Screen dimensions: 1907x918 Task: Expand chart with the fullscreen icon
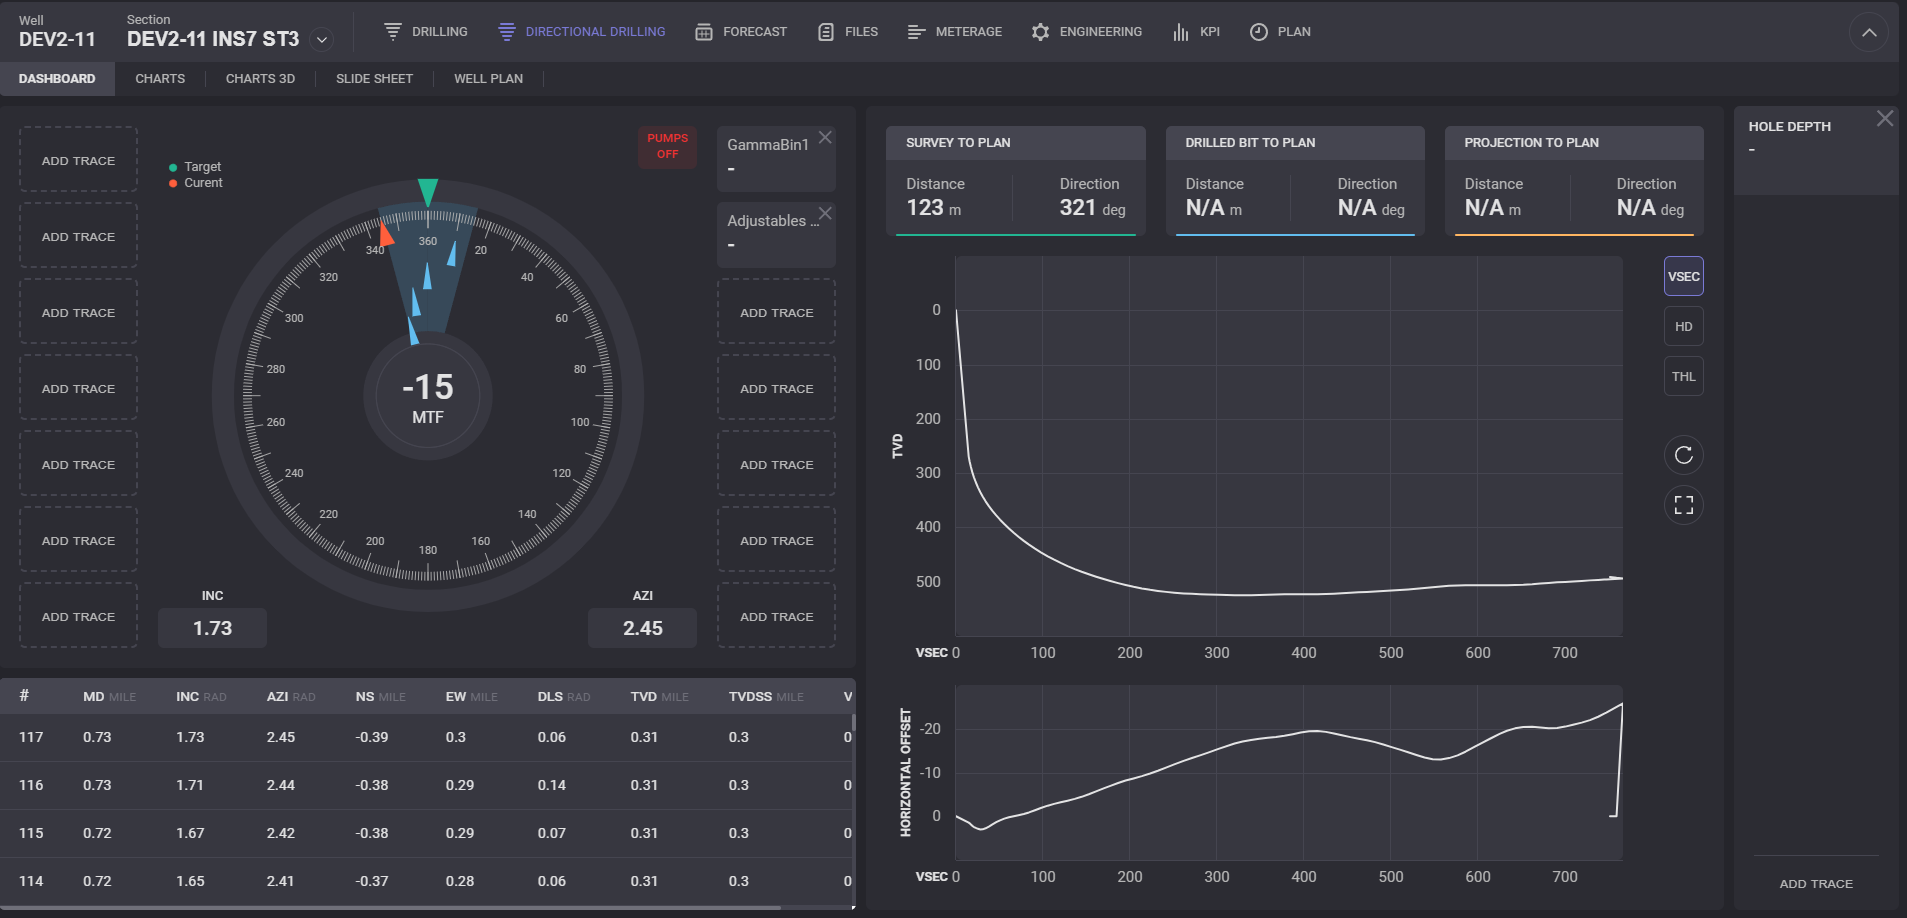point(1683,505)
